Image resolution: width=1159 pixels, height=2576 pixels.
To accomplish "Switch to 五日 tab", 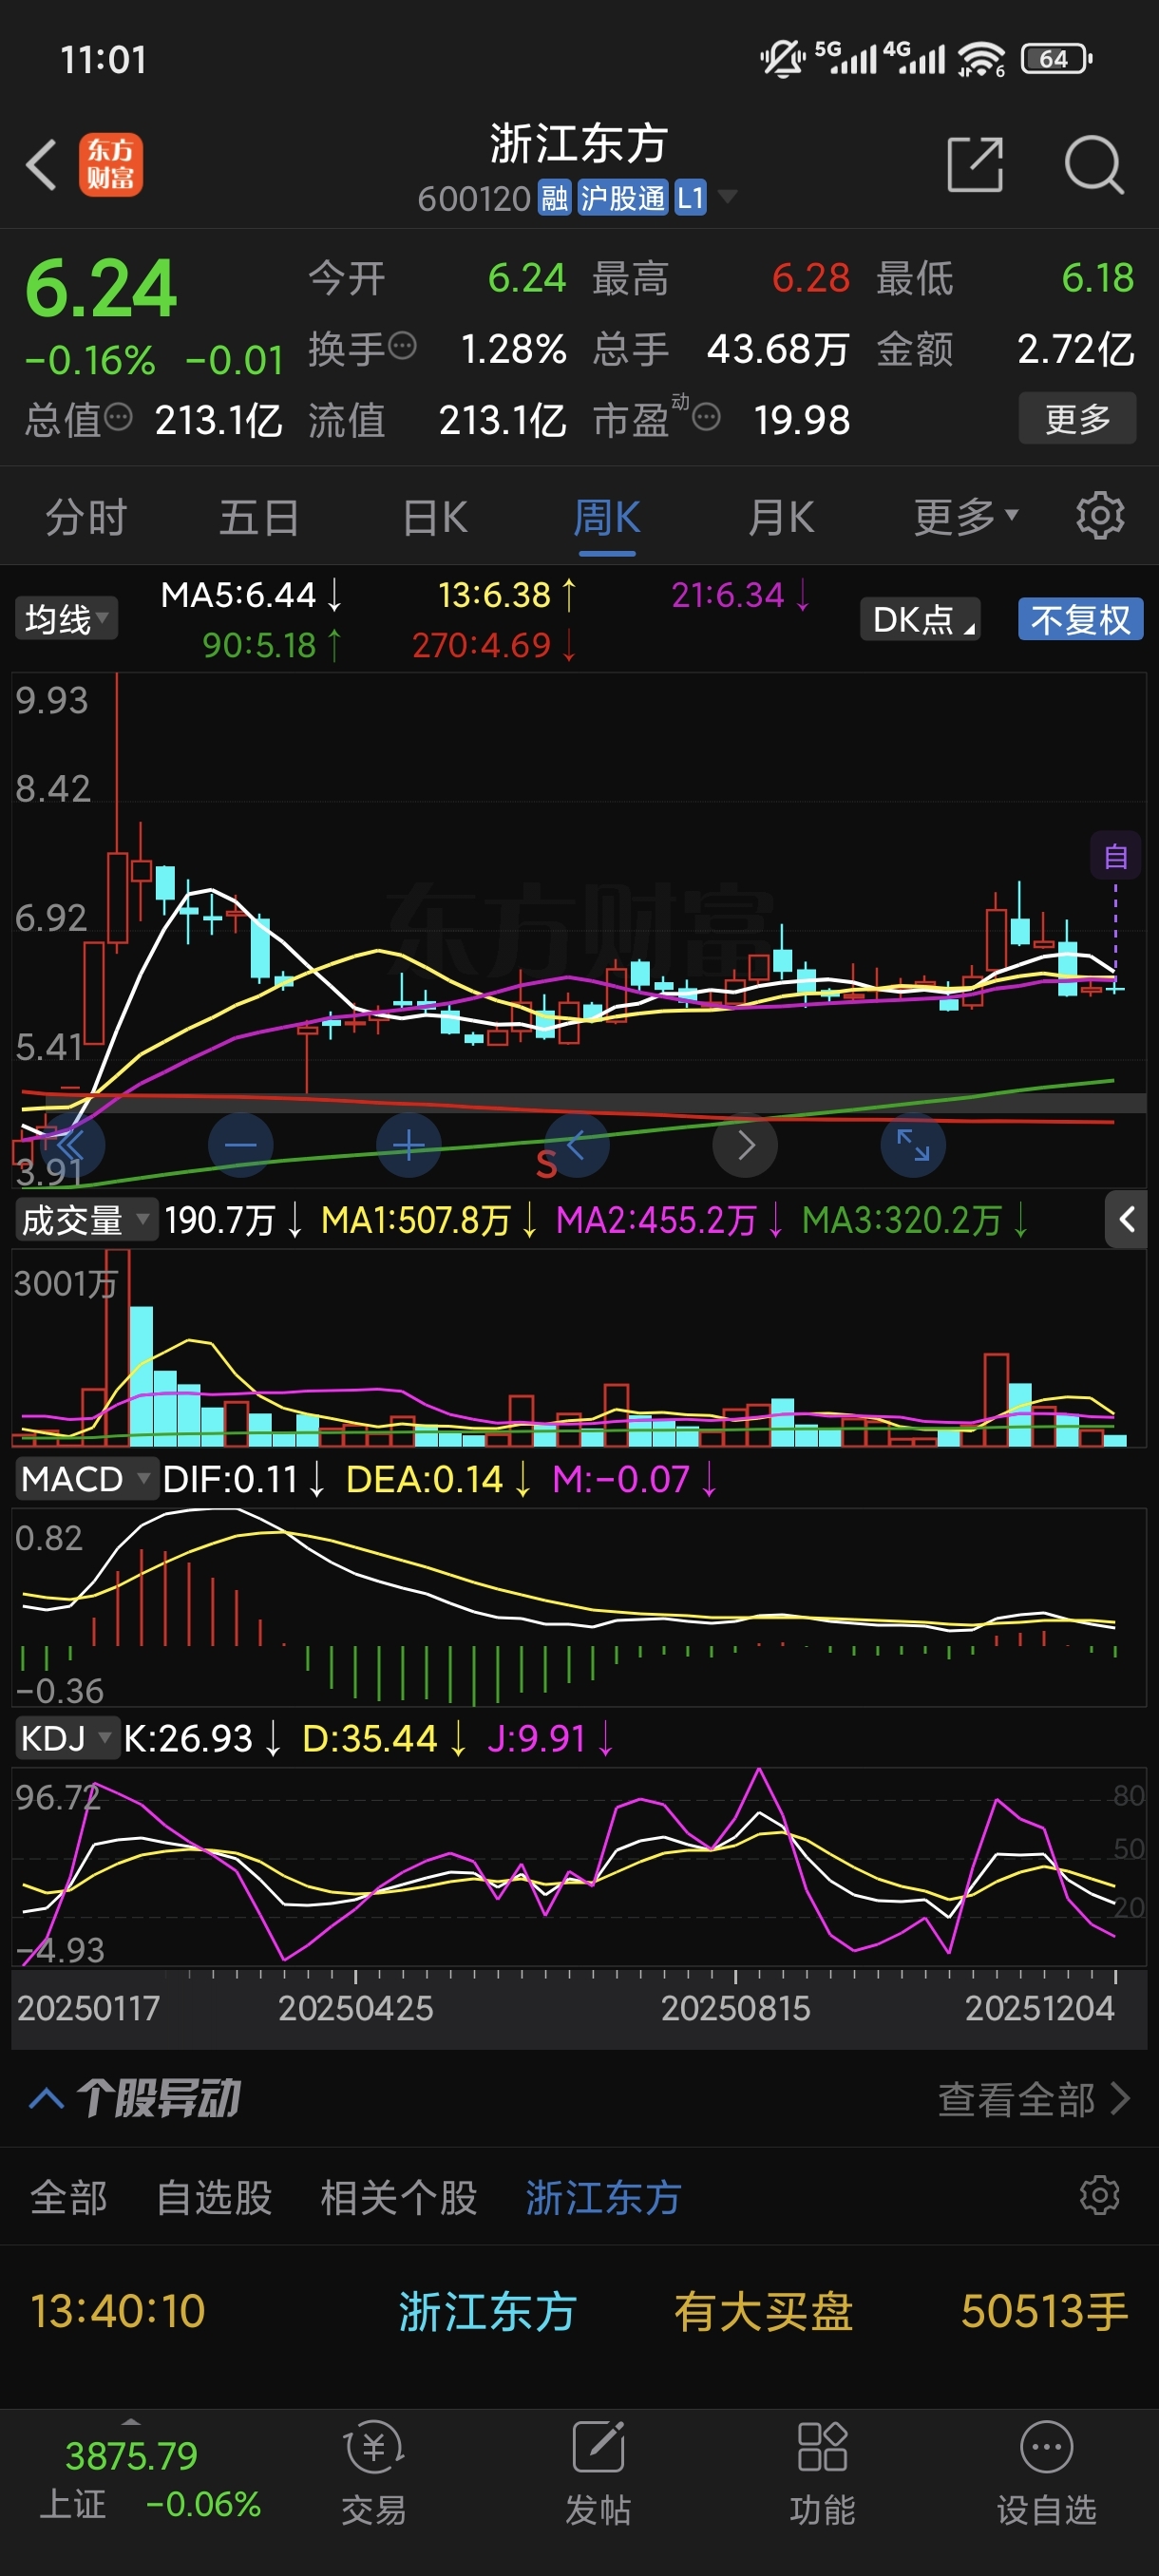I will 259,517.
